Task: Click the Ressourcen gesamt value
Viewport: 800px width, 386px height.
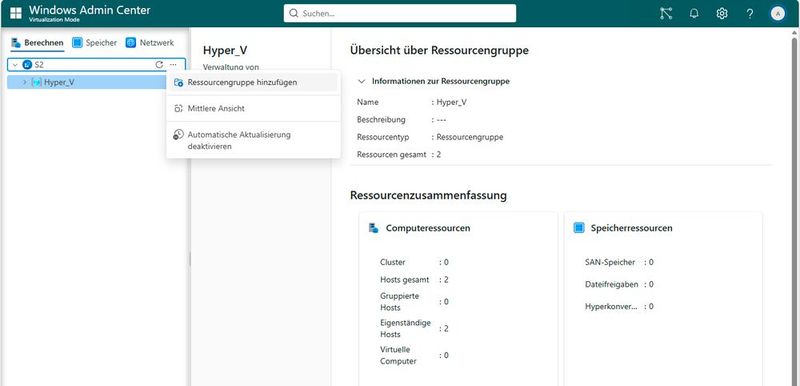Action: pyautogui.click(x=439, y=154)
